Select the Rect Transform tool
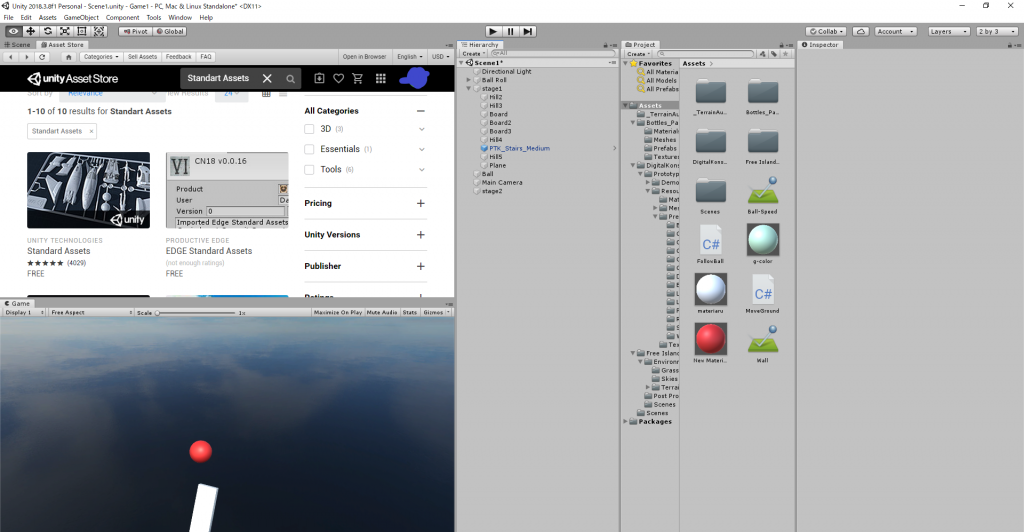The height and width of the screenshot is (532, 1024). [x=82, y=31]
